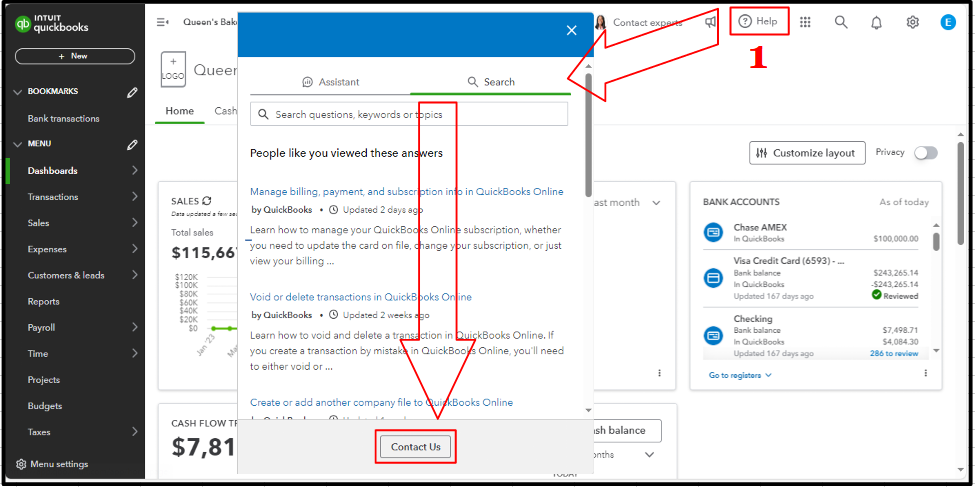975x487 pixels.
Task: Expand the Sales menu chevron
Action: click(x=135, y=223)
